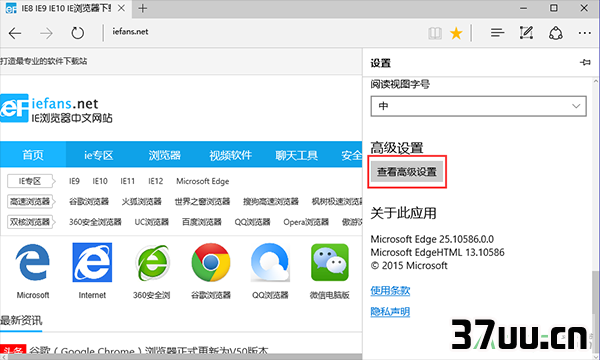Close the IE8 IE9 IE10 tab
Viewport: 600px width, 360px height.
click(121, 8)
